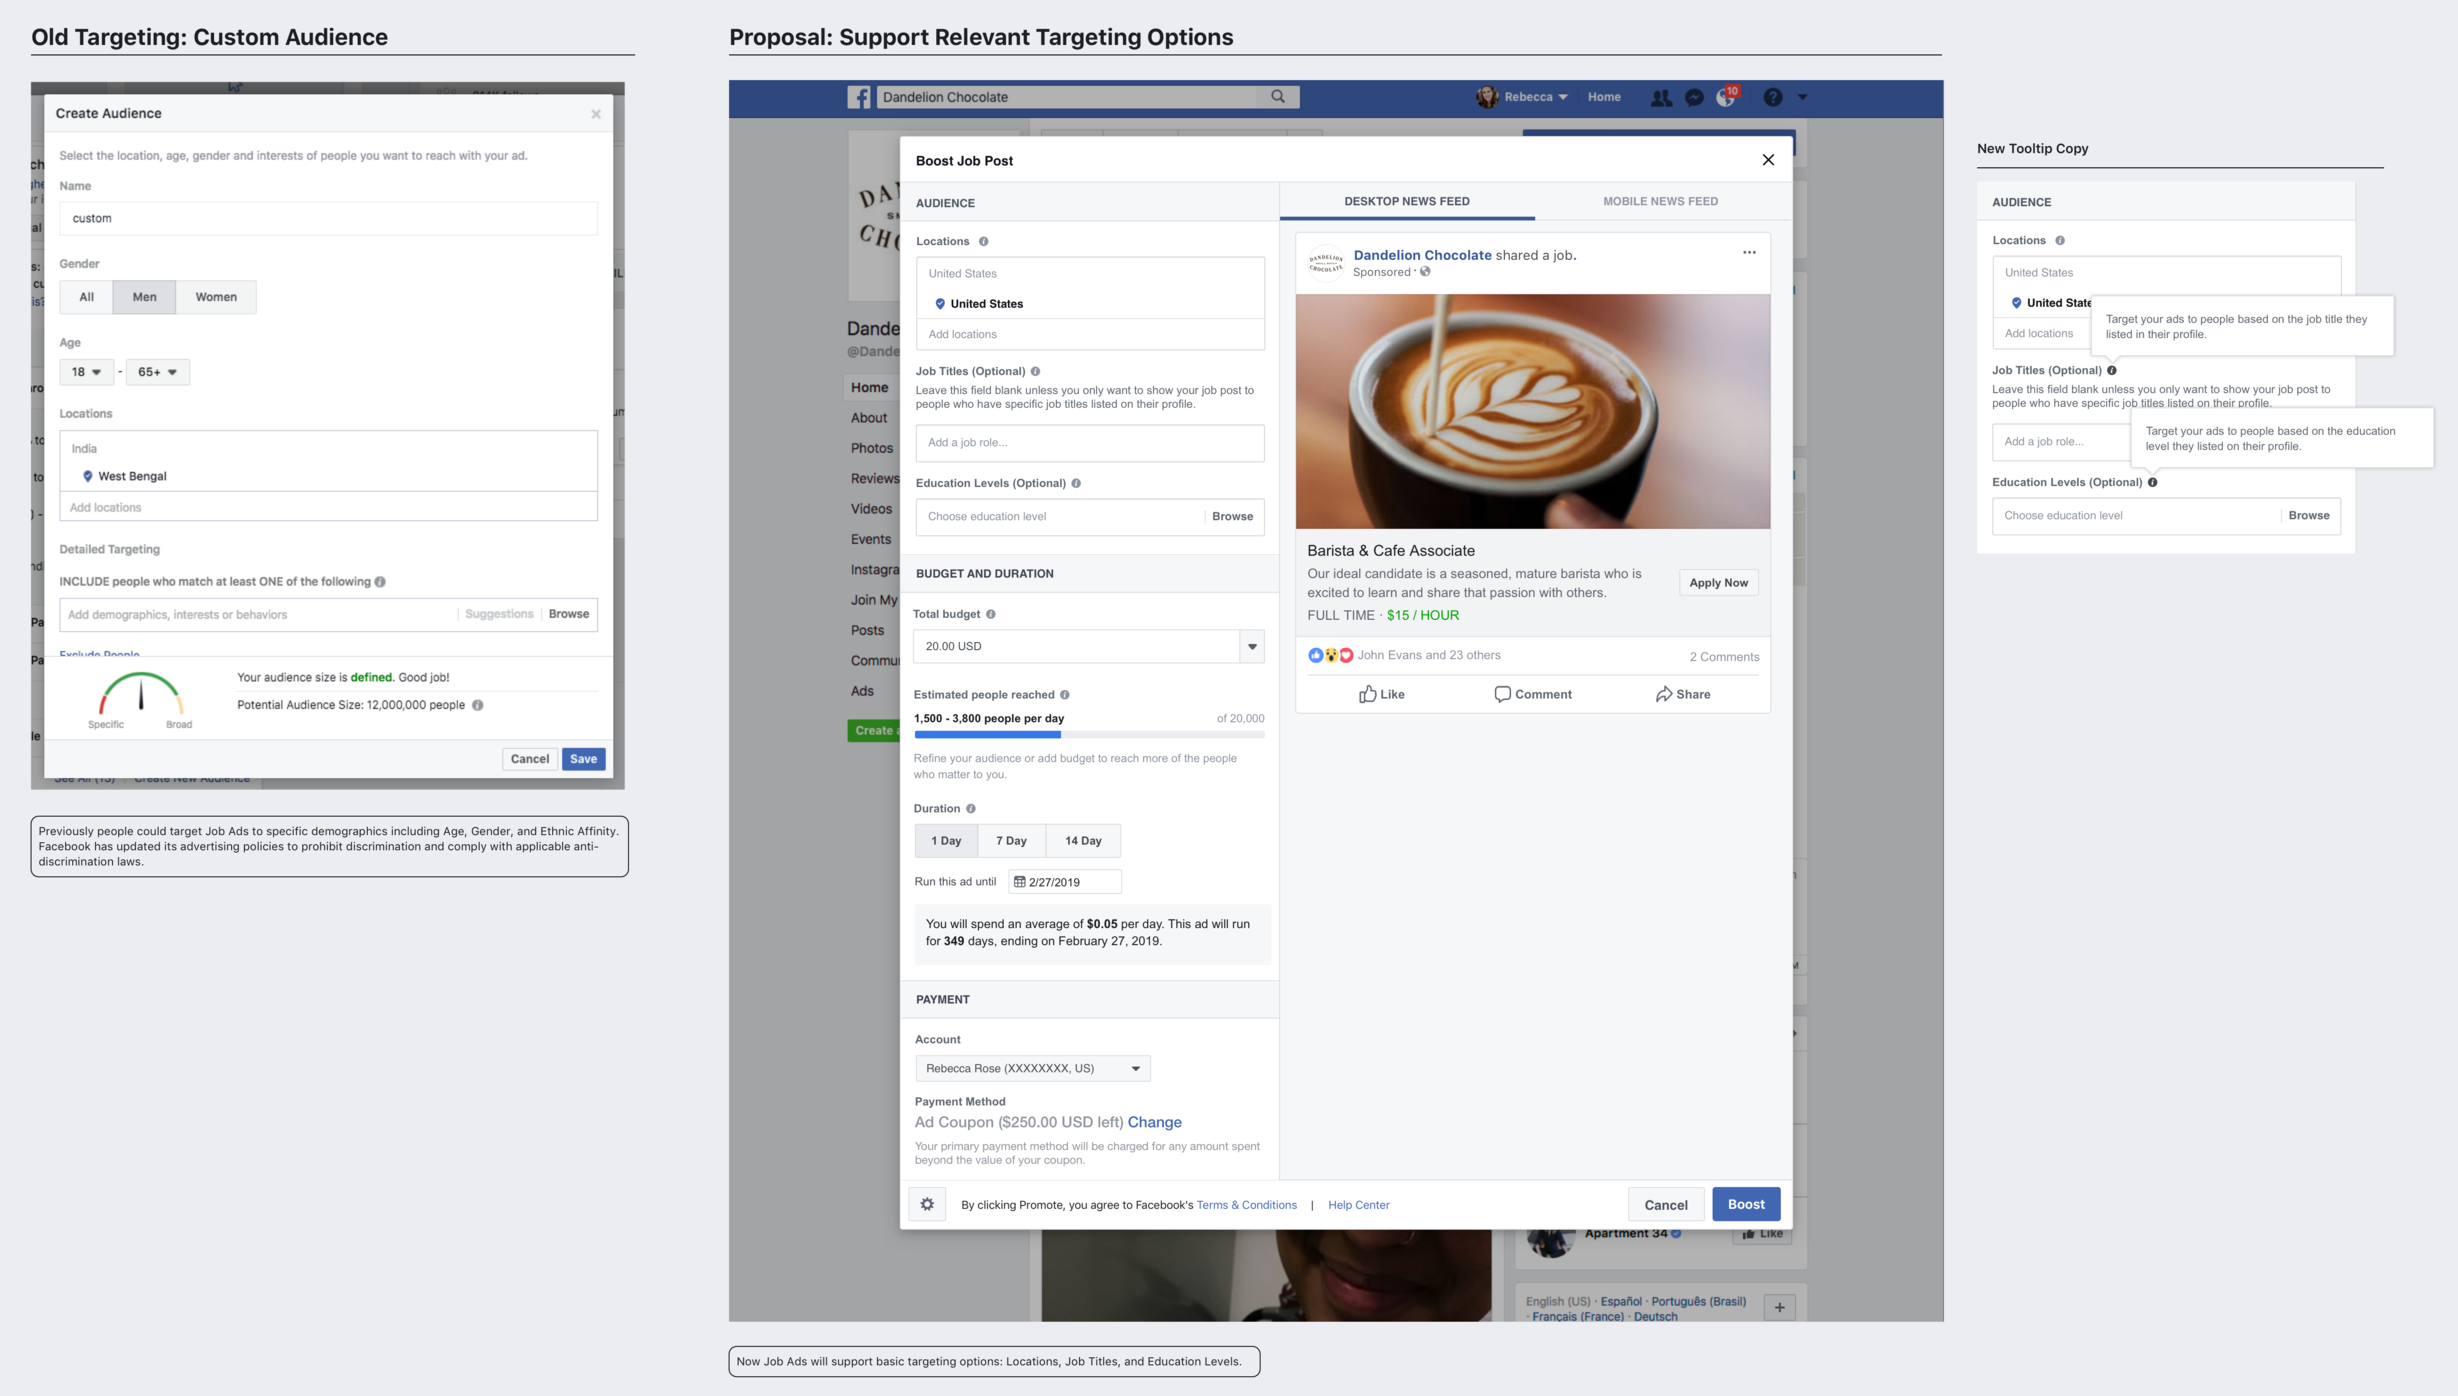
Task: Click Apply Now on the job post
Action: 1718,583
